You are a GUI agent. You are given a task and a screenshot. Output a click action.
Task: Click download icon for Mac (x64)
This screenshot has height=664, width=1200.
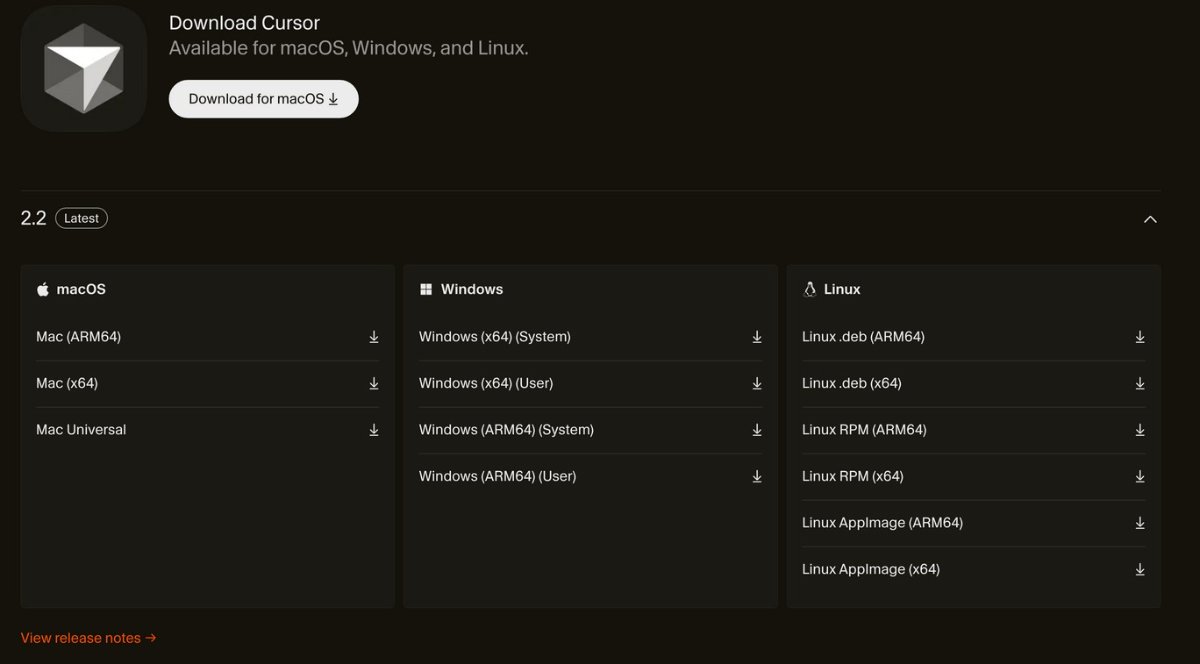(374, 383)
